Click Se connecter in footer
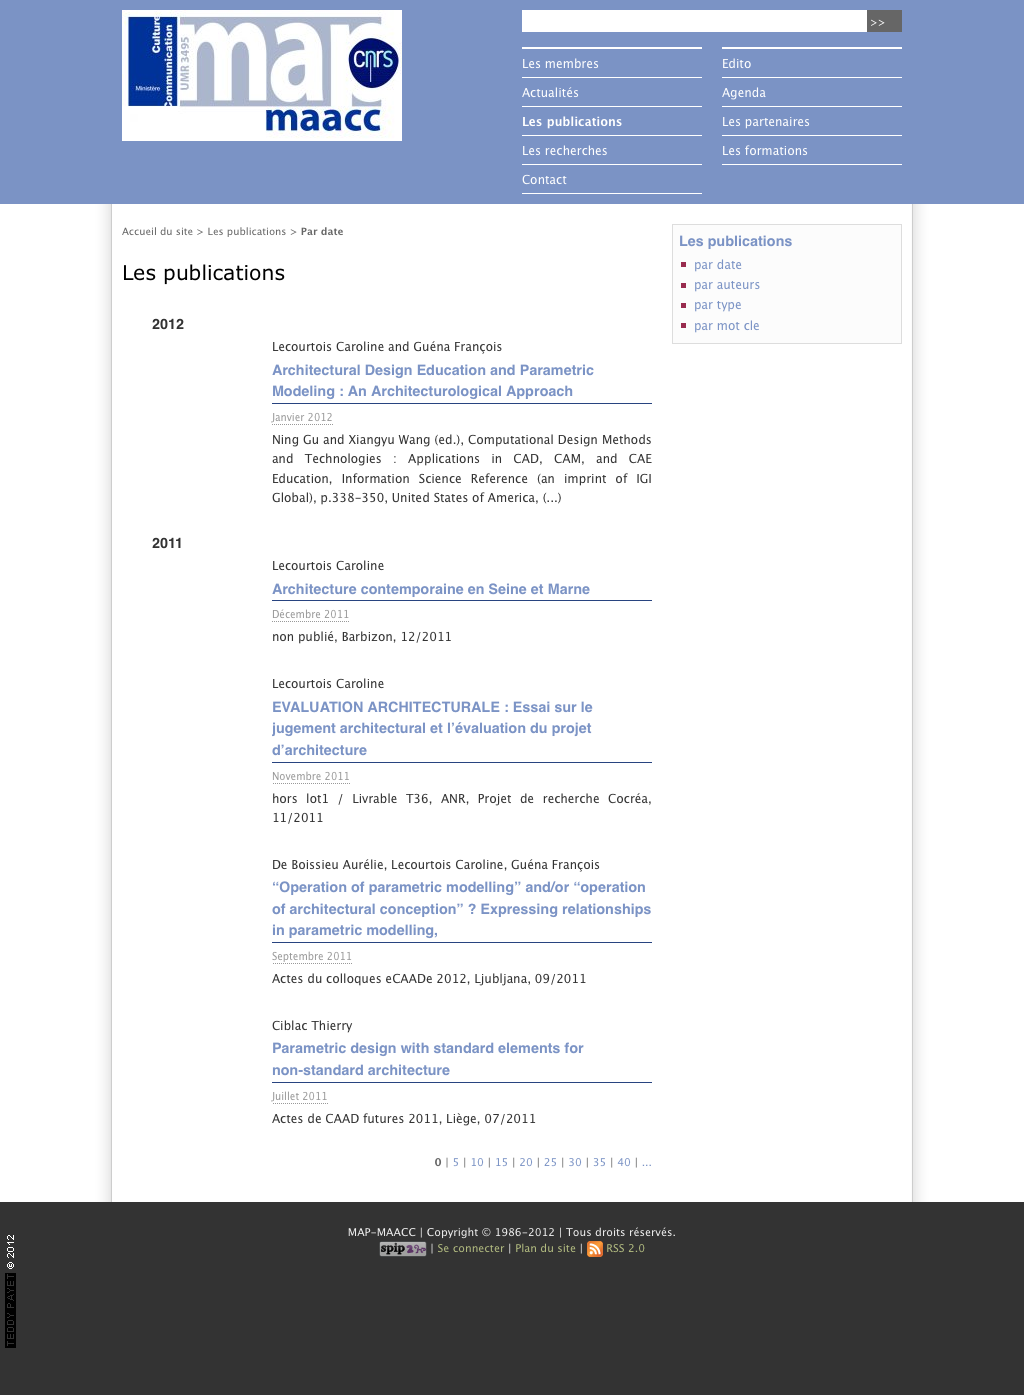This screenshot has width=1024, height=1395. 470,1249
